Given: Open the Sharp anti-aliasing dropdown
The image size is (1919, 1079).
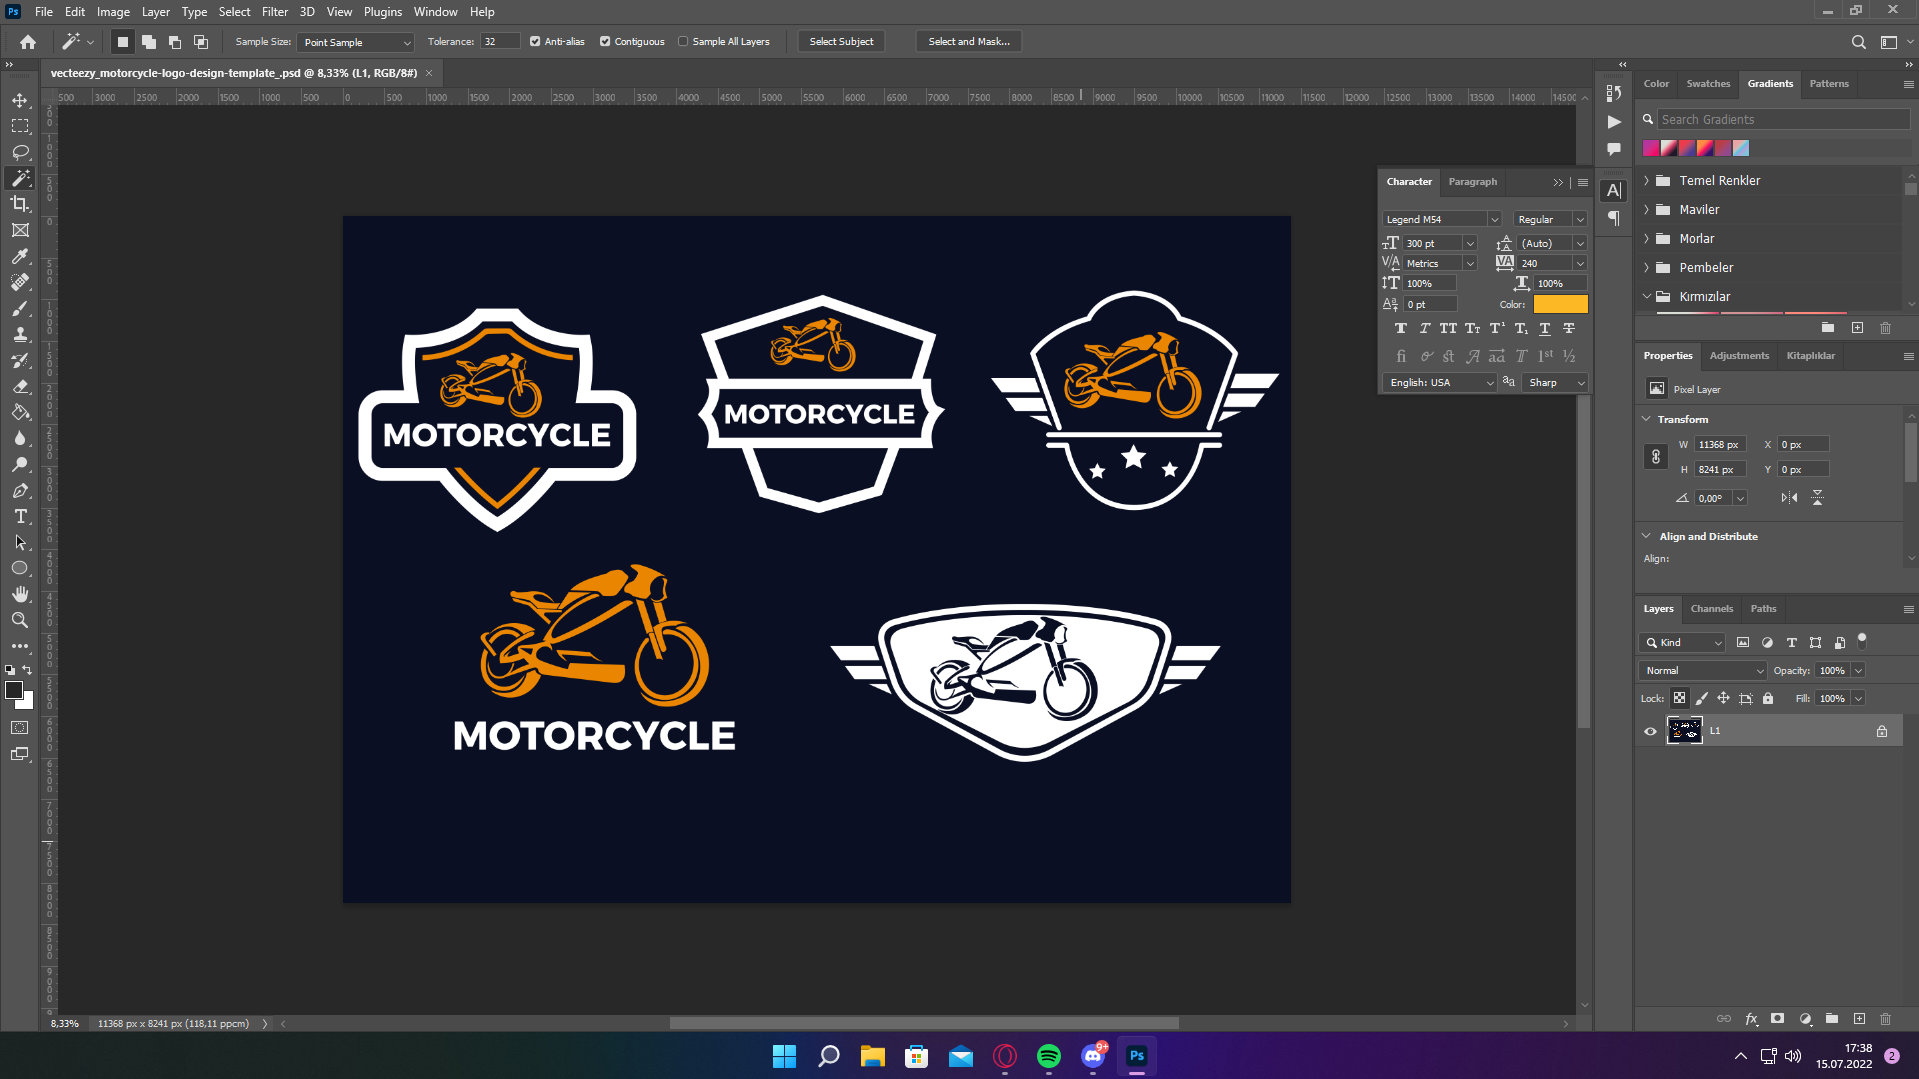Looking at the screenshot, I should 1555,383.
